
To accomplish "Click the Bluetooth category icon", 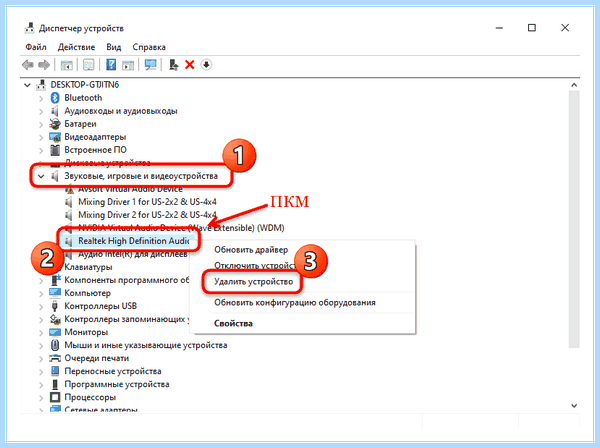I will (55, 98).
